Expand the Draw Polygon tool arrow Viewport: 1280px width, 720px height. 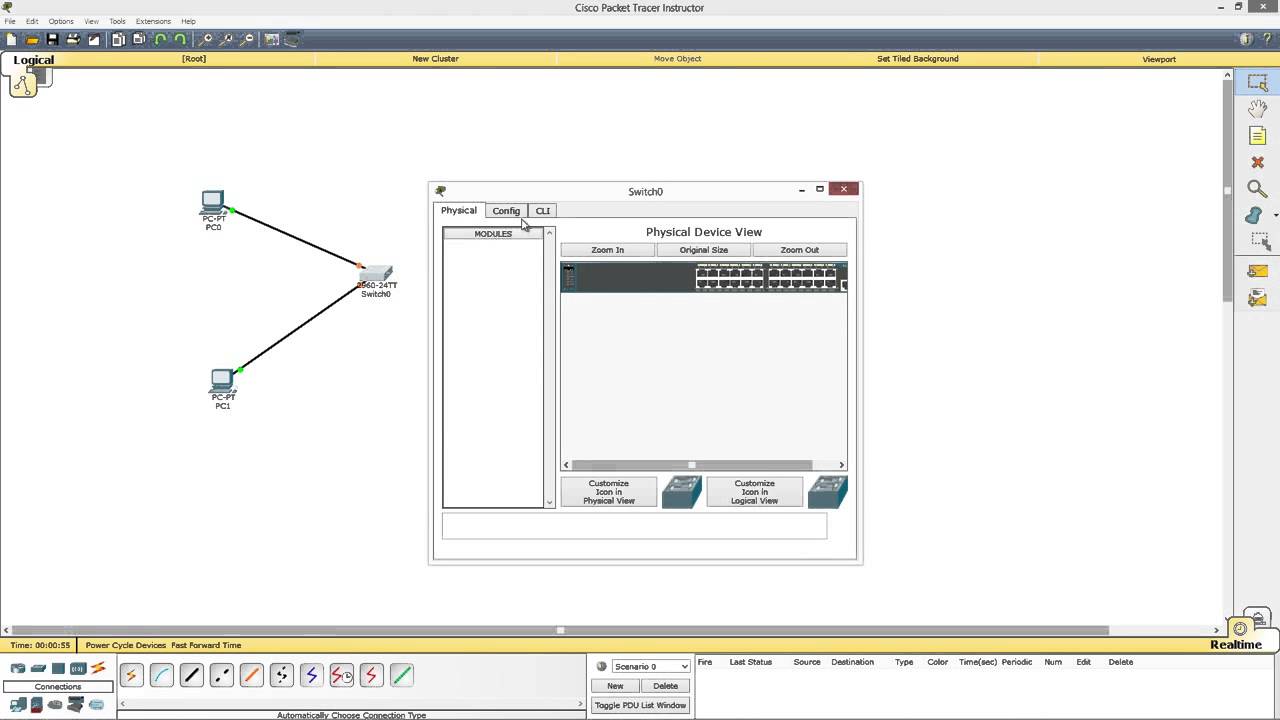(x=1276, y=216)
